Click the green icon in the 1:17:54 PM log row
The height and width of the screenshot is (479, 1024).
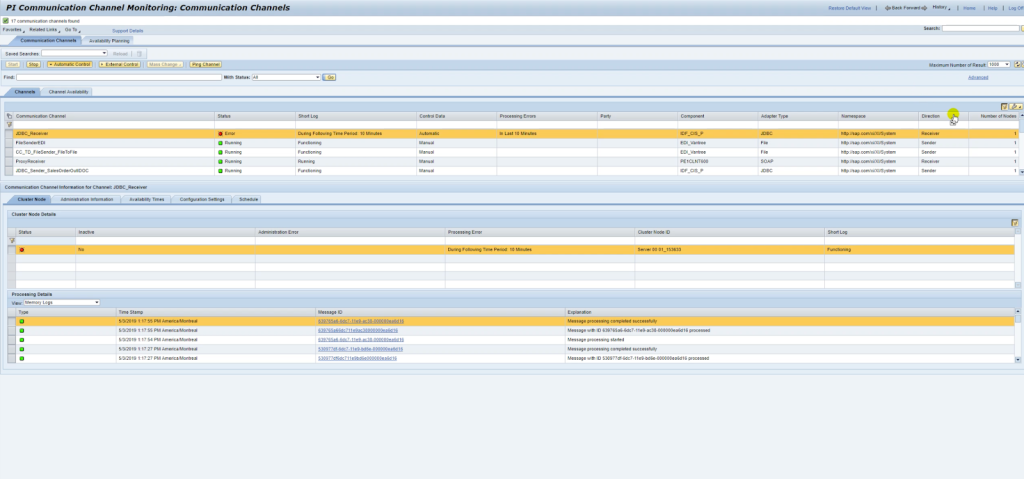pos(22,340)
